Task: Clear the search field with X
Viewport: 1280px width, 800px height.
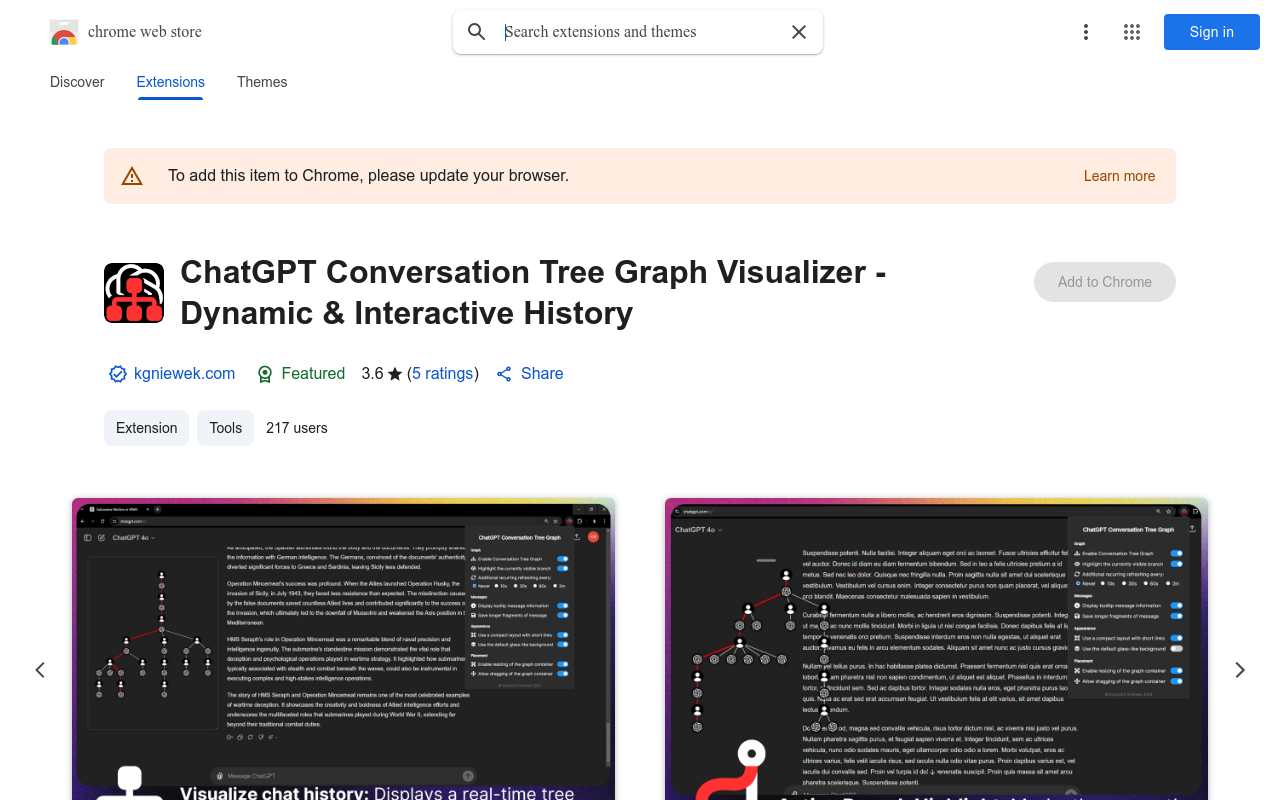Action: pyautogui.click(x=799, y=32)
